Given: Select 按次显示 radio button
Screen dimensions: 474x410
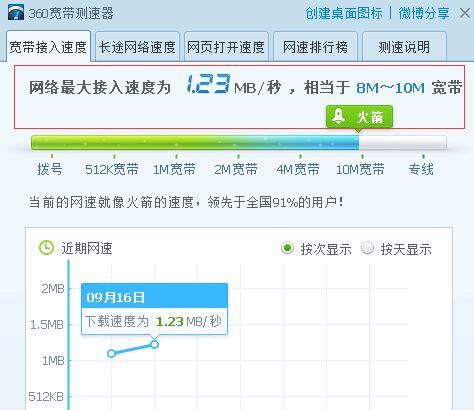Looking at the screenshot, I should (287, 248).
